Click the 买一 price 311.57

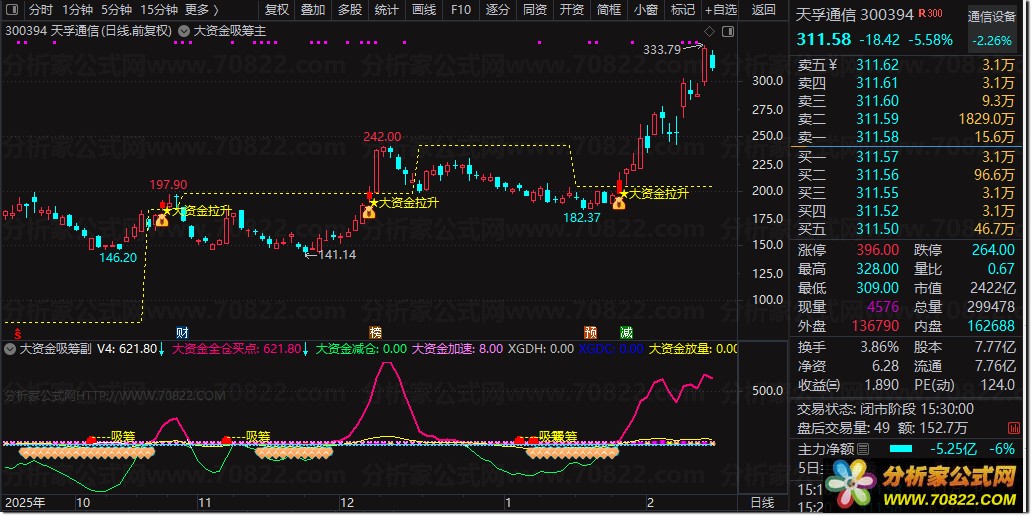pyautogui.click(x=878, y=157)
